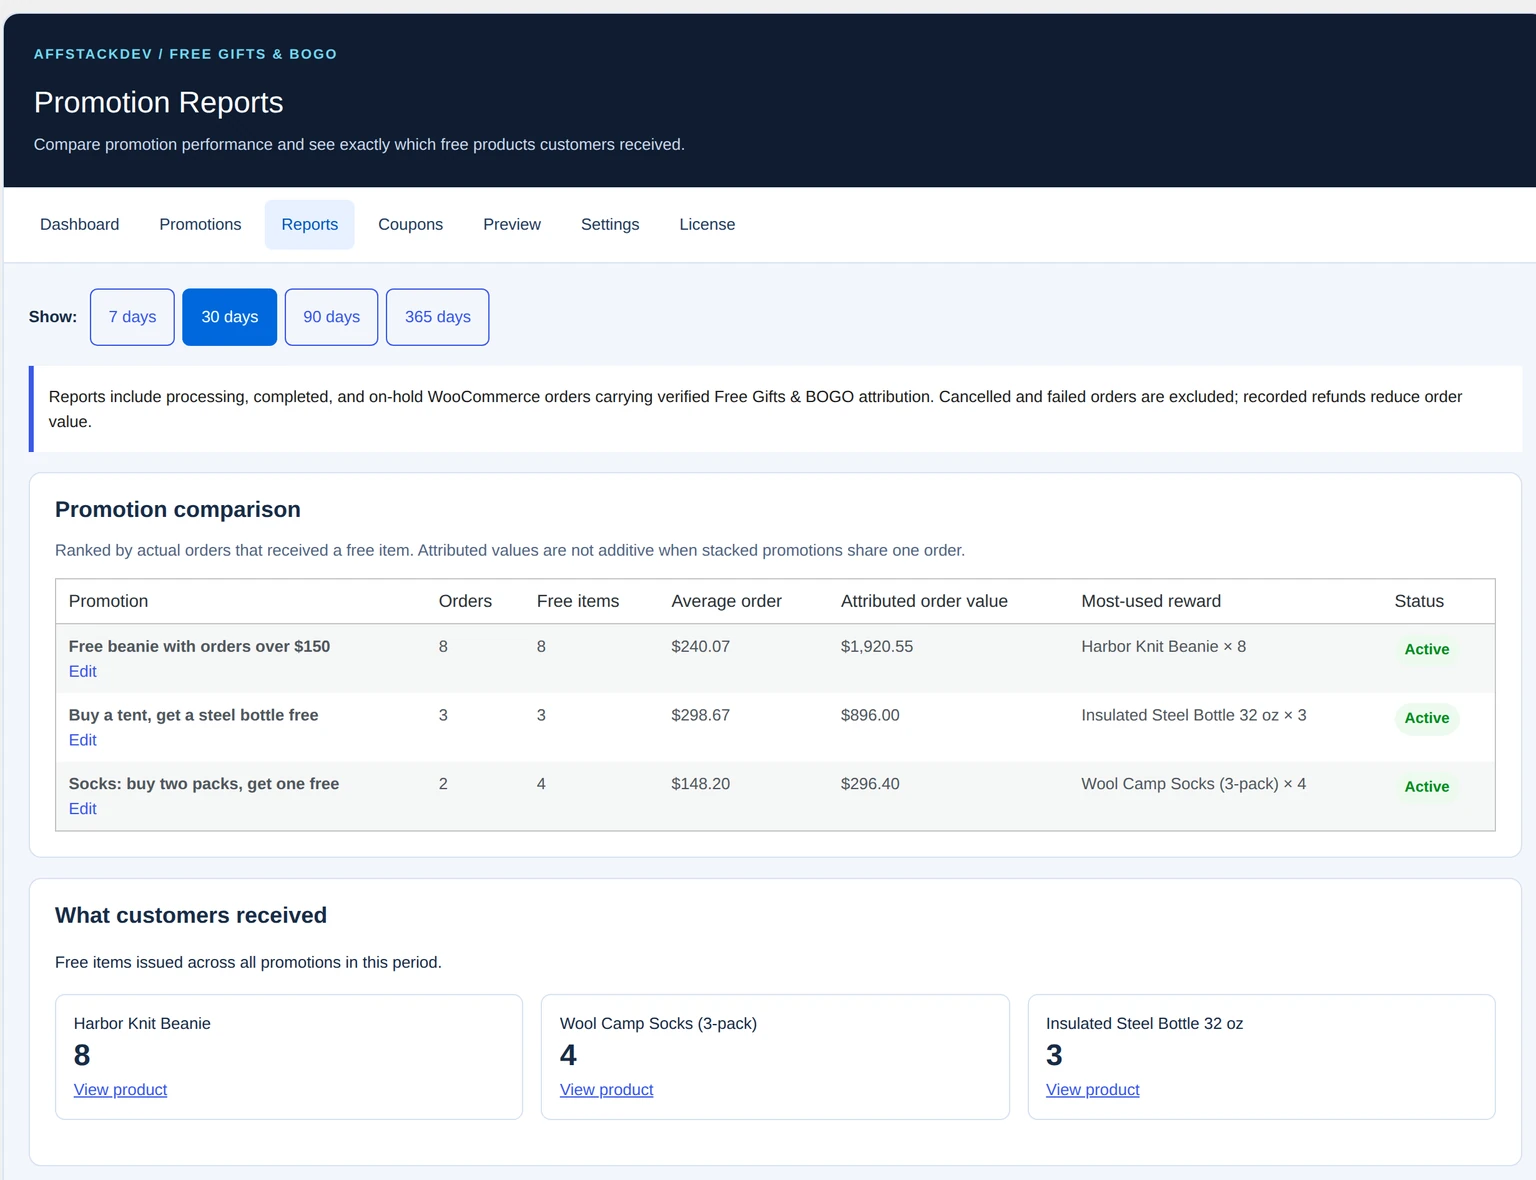Click the count 8 in Harbor Knit Beanie card
This screenshot has height=1180, width=1536.
82,1055
